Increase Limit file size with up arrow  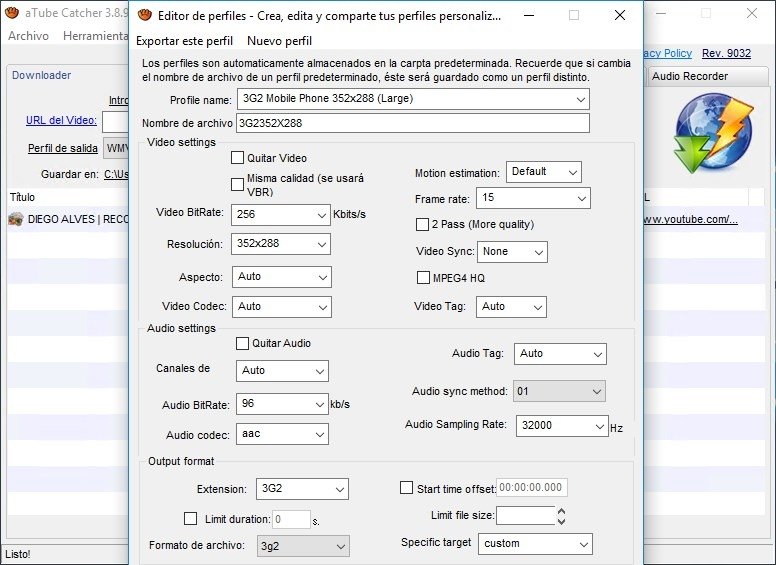(561, 511)
